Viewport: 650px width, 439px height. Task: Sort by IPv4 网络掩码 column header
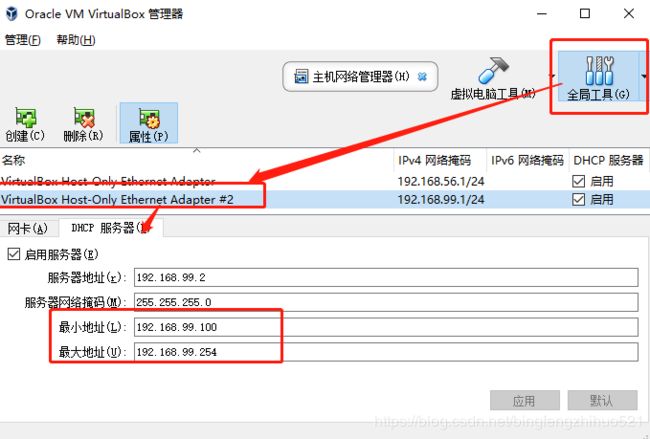tap(440, 160)
